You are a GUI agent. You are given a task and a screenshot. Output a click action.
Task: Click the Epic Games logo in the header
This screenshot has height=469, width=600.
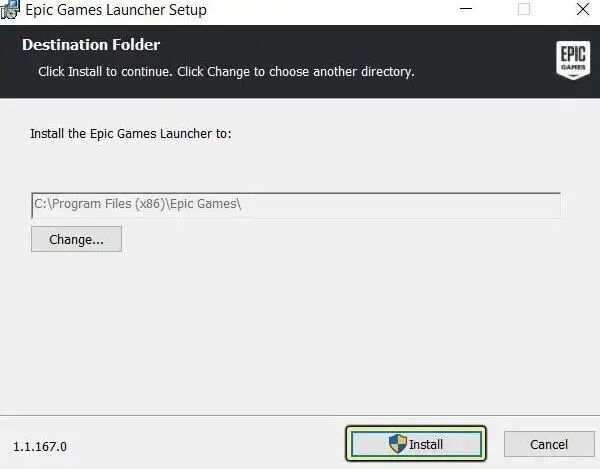[x=573, y=60]
